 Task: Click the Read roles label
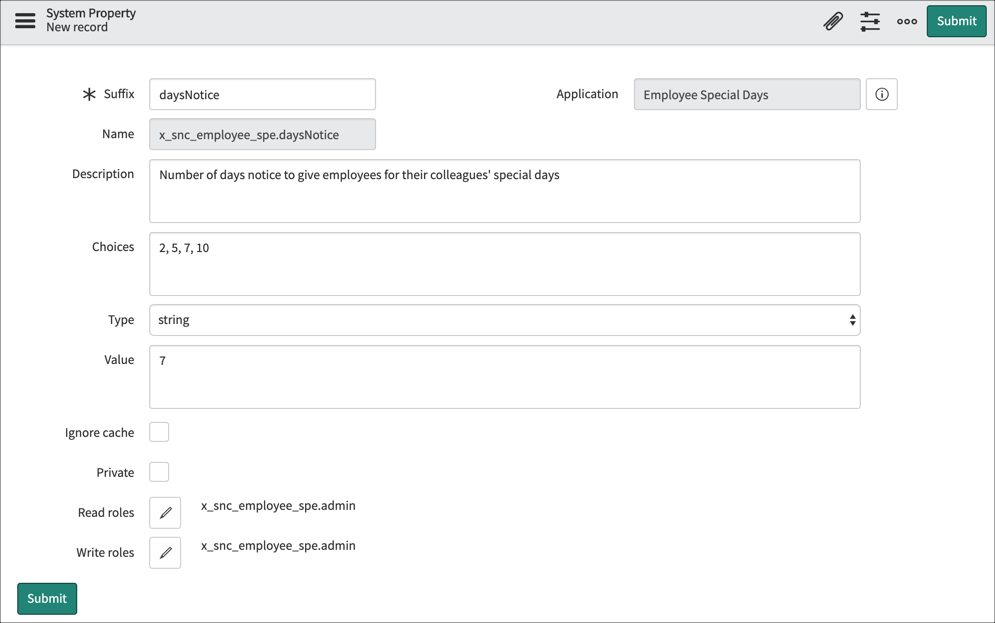click(106, 513)
